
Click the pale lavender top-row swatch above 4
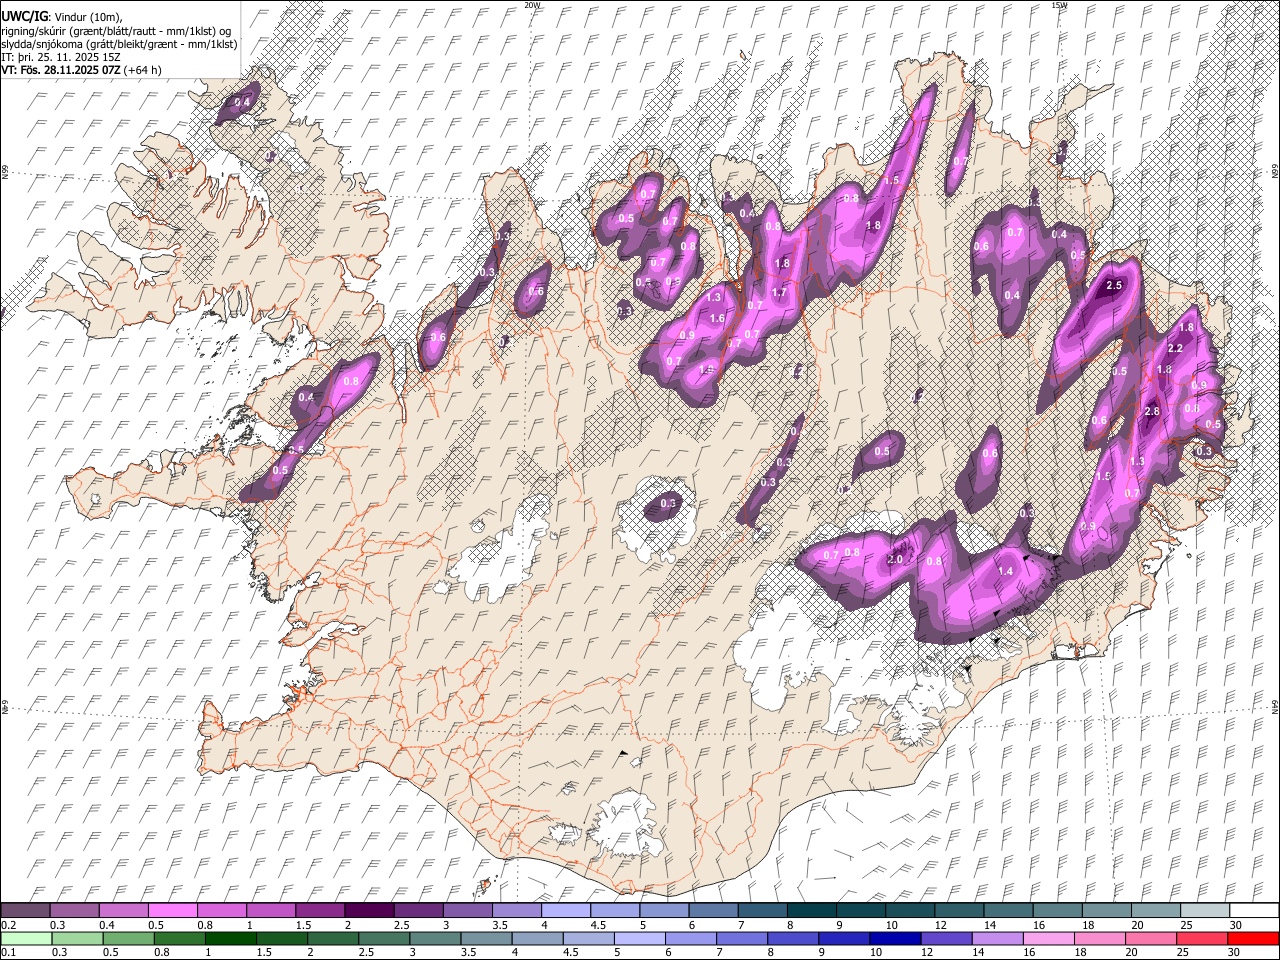tap(565, 911)
